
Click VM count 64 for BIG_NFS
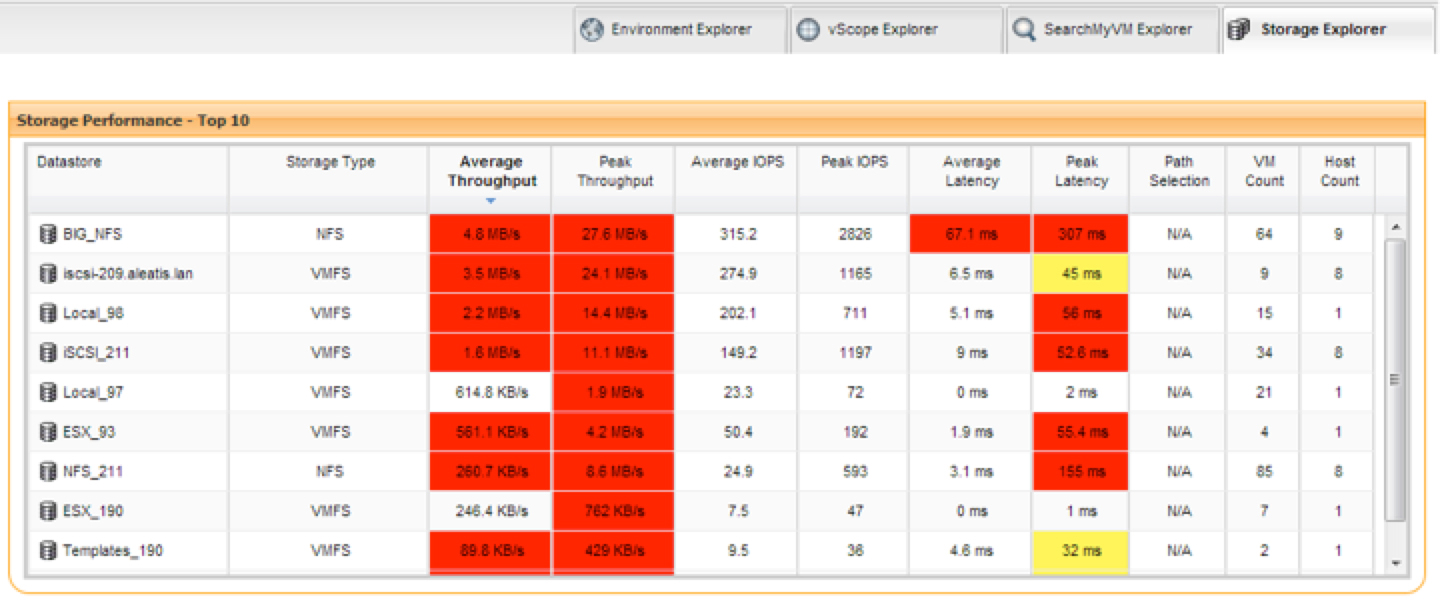[x=1264, y=234]
